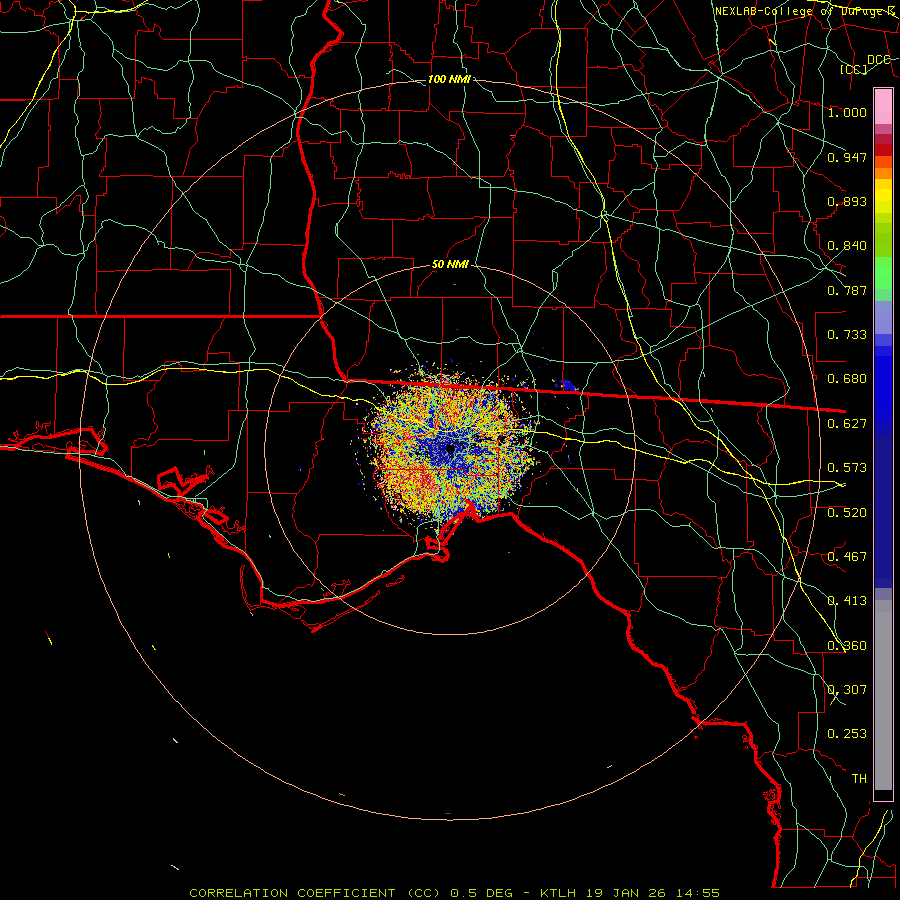900x900 pixels.
Task: Click the Correlation Coefficient KTLH caption text
Action: pos(455,893)
